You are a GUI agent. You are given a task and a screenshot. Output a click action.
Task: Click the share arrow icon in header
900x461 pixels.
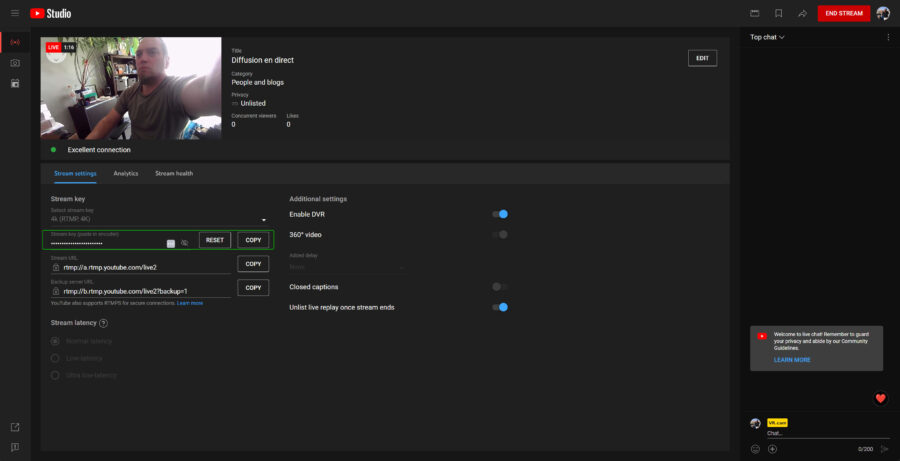pos(802,13)
